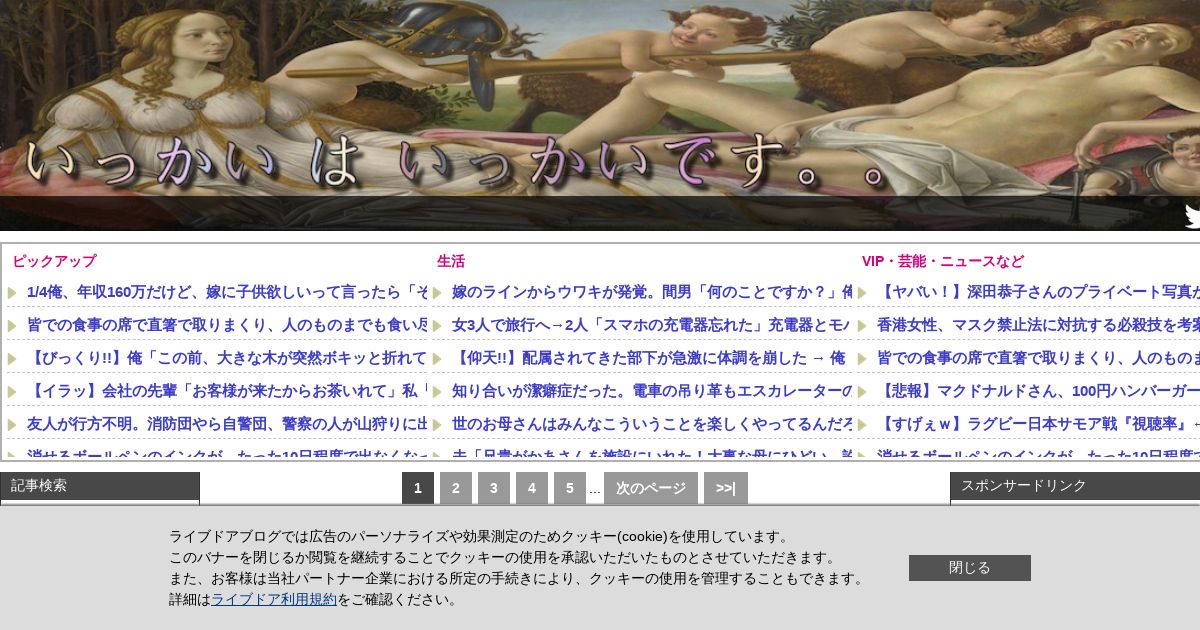This screenshot has height=630, width=1200.
Task: Jump to last page with >>| button
Action: 726,488
